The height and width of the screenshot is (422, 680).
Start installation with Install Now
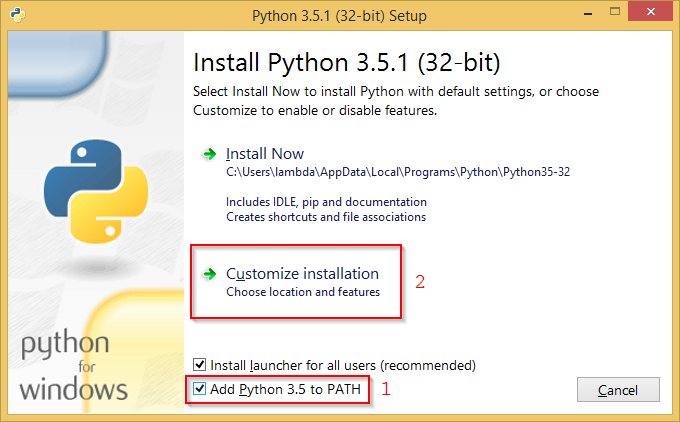(265, 154)
